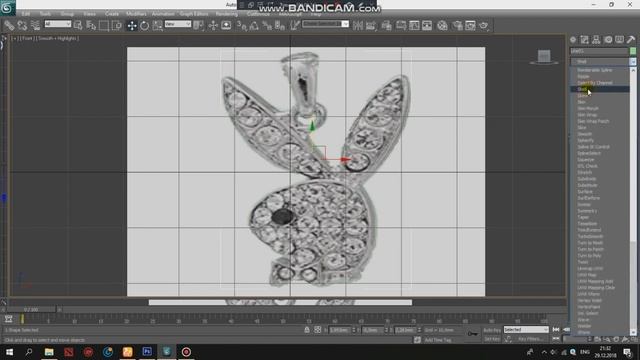
Task: Toggle Spinner Snap on toolbar
Action: 280,25
